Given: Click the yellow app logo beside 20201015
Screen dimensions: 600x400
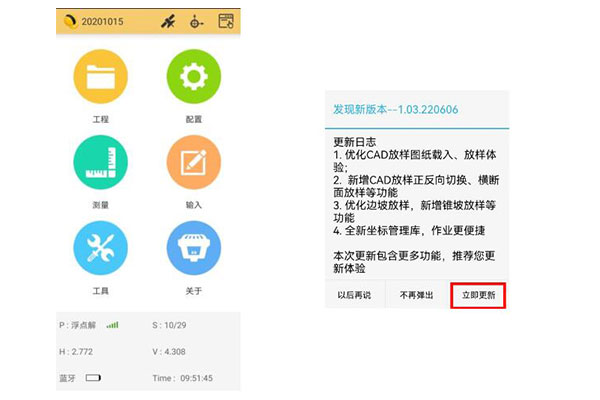Looking at the screenshot, I should tap(69, 20).
